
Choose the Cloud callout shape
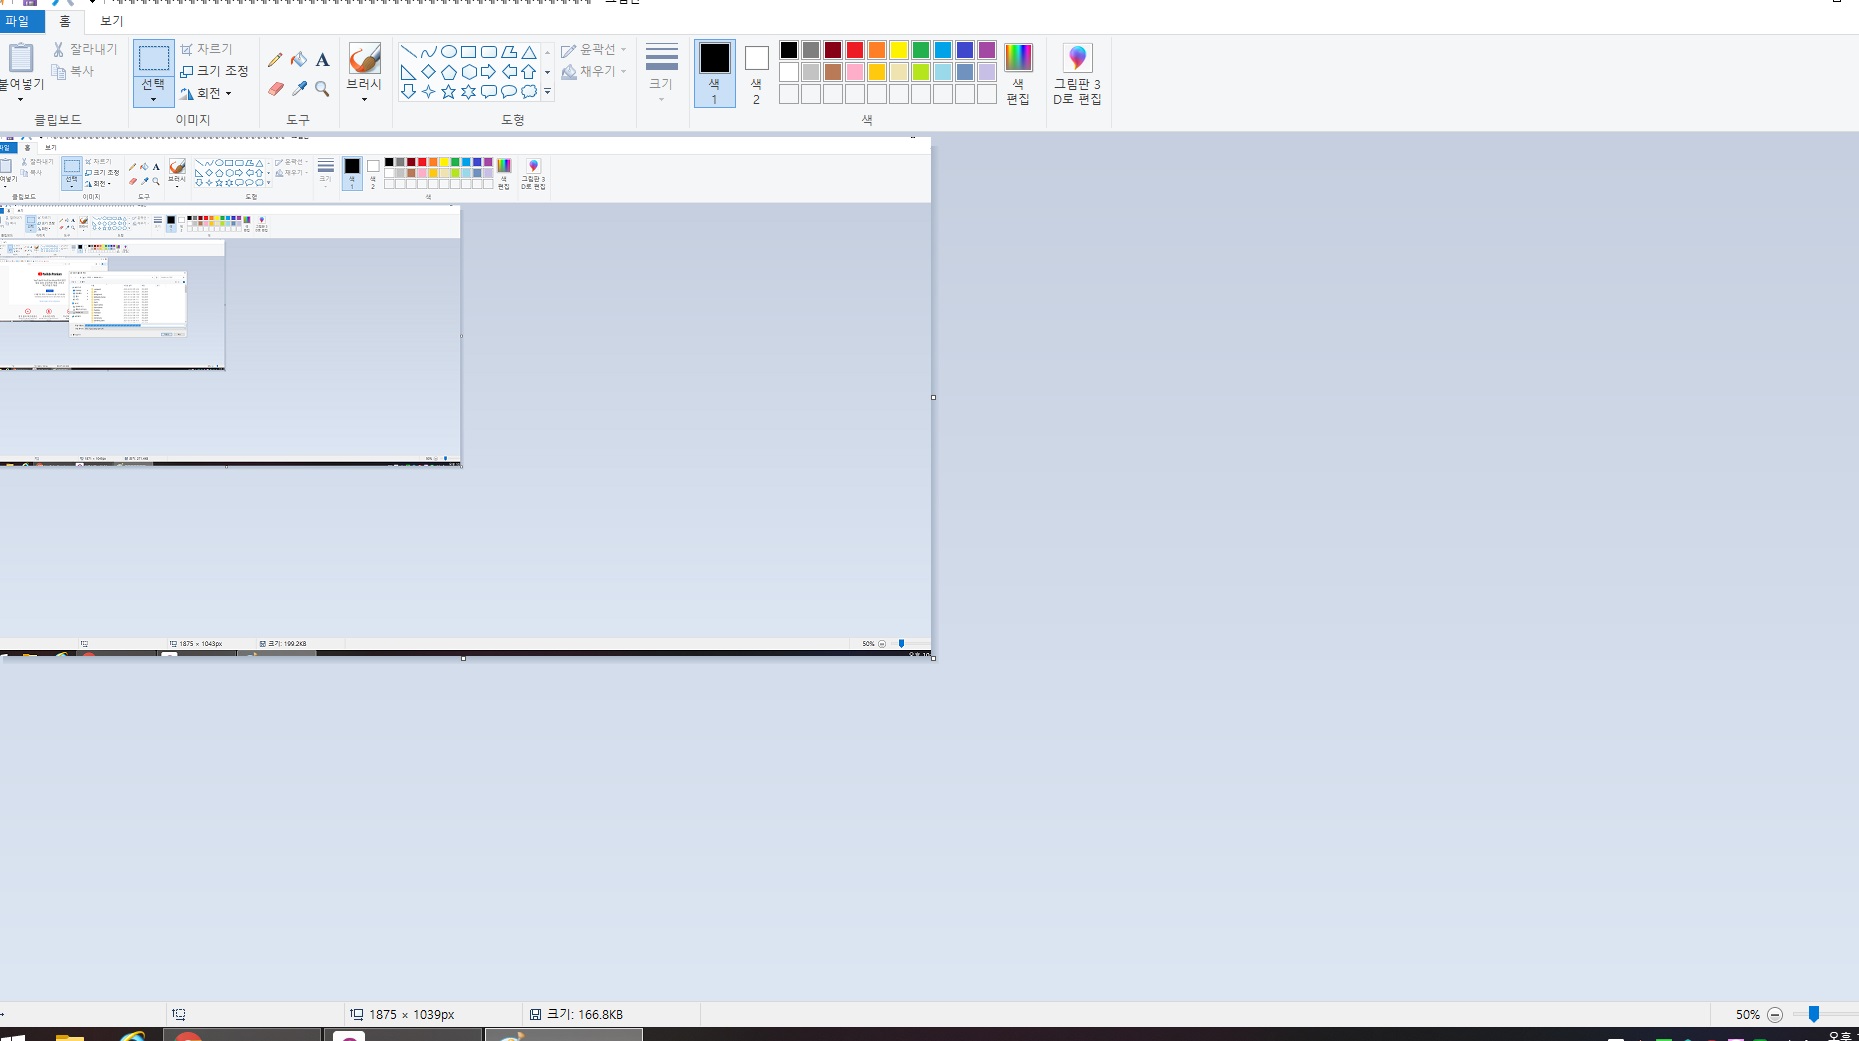pyautogui.click(x=528, y=92)
